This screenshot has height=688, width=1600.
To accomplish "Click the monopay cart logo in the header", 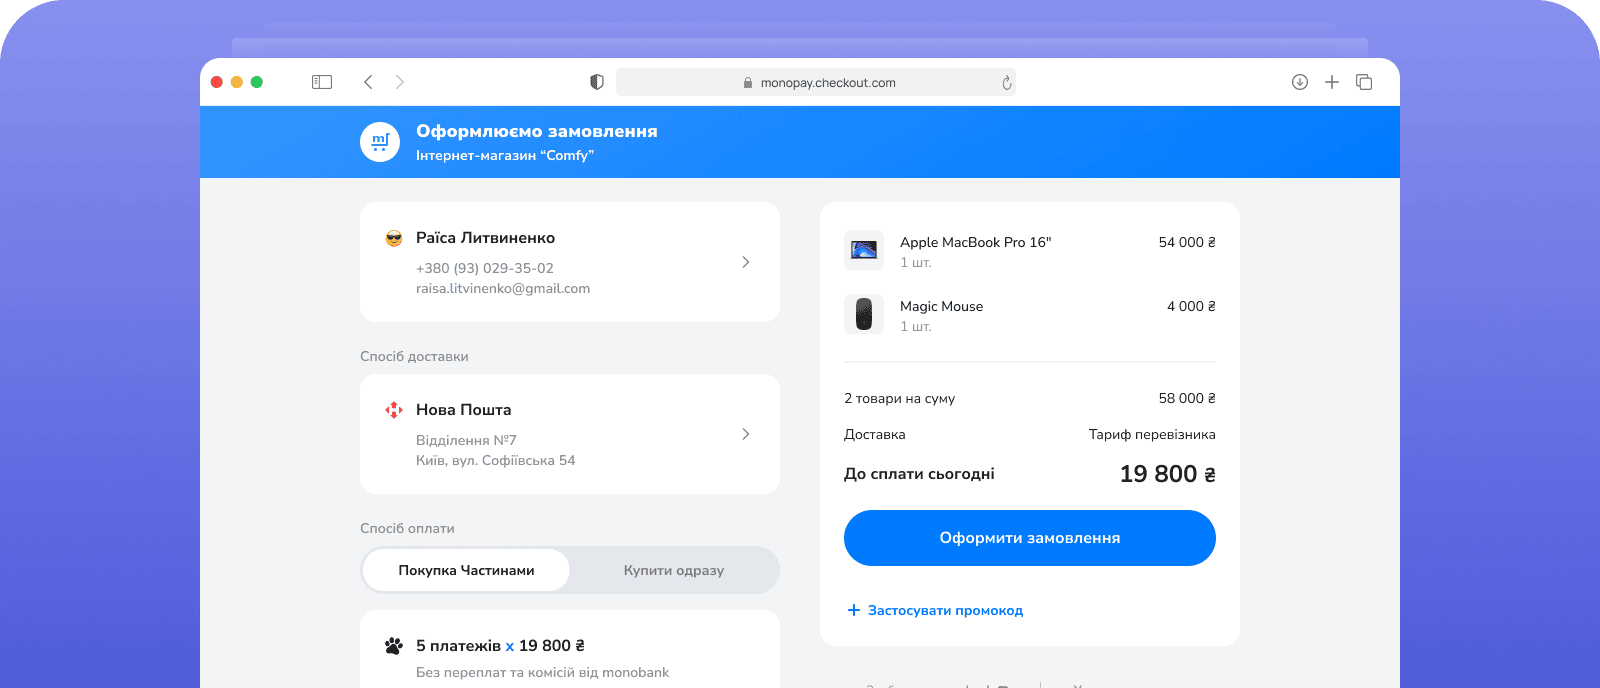I will (380, 142).
